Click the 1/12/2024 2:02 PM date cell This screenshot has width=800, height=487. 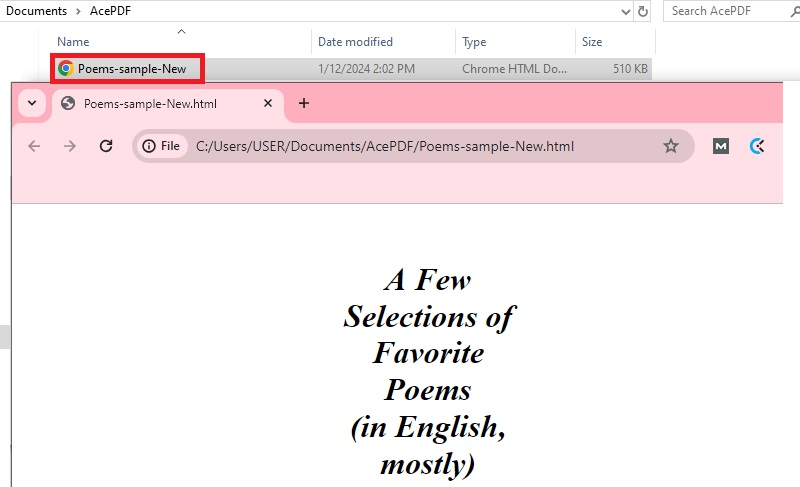(366, 69)
